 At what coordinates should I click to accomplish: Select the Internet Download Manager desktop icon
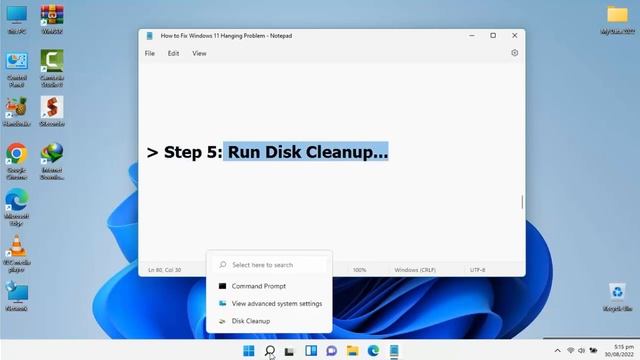click(52, 161)
